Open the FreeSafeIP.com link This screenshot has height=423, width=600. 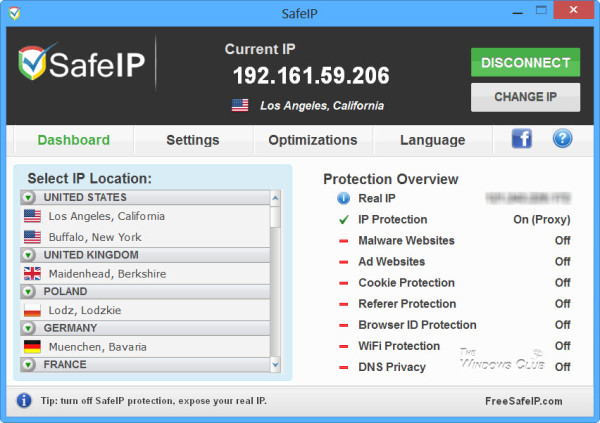[523, 401]
